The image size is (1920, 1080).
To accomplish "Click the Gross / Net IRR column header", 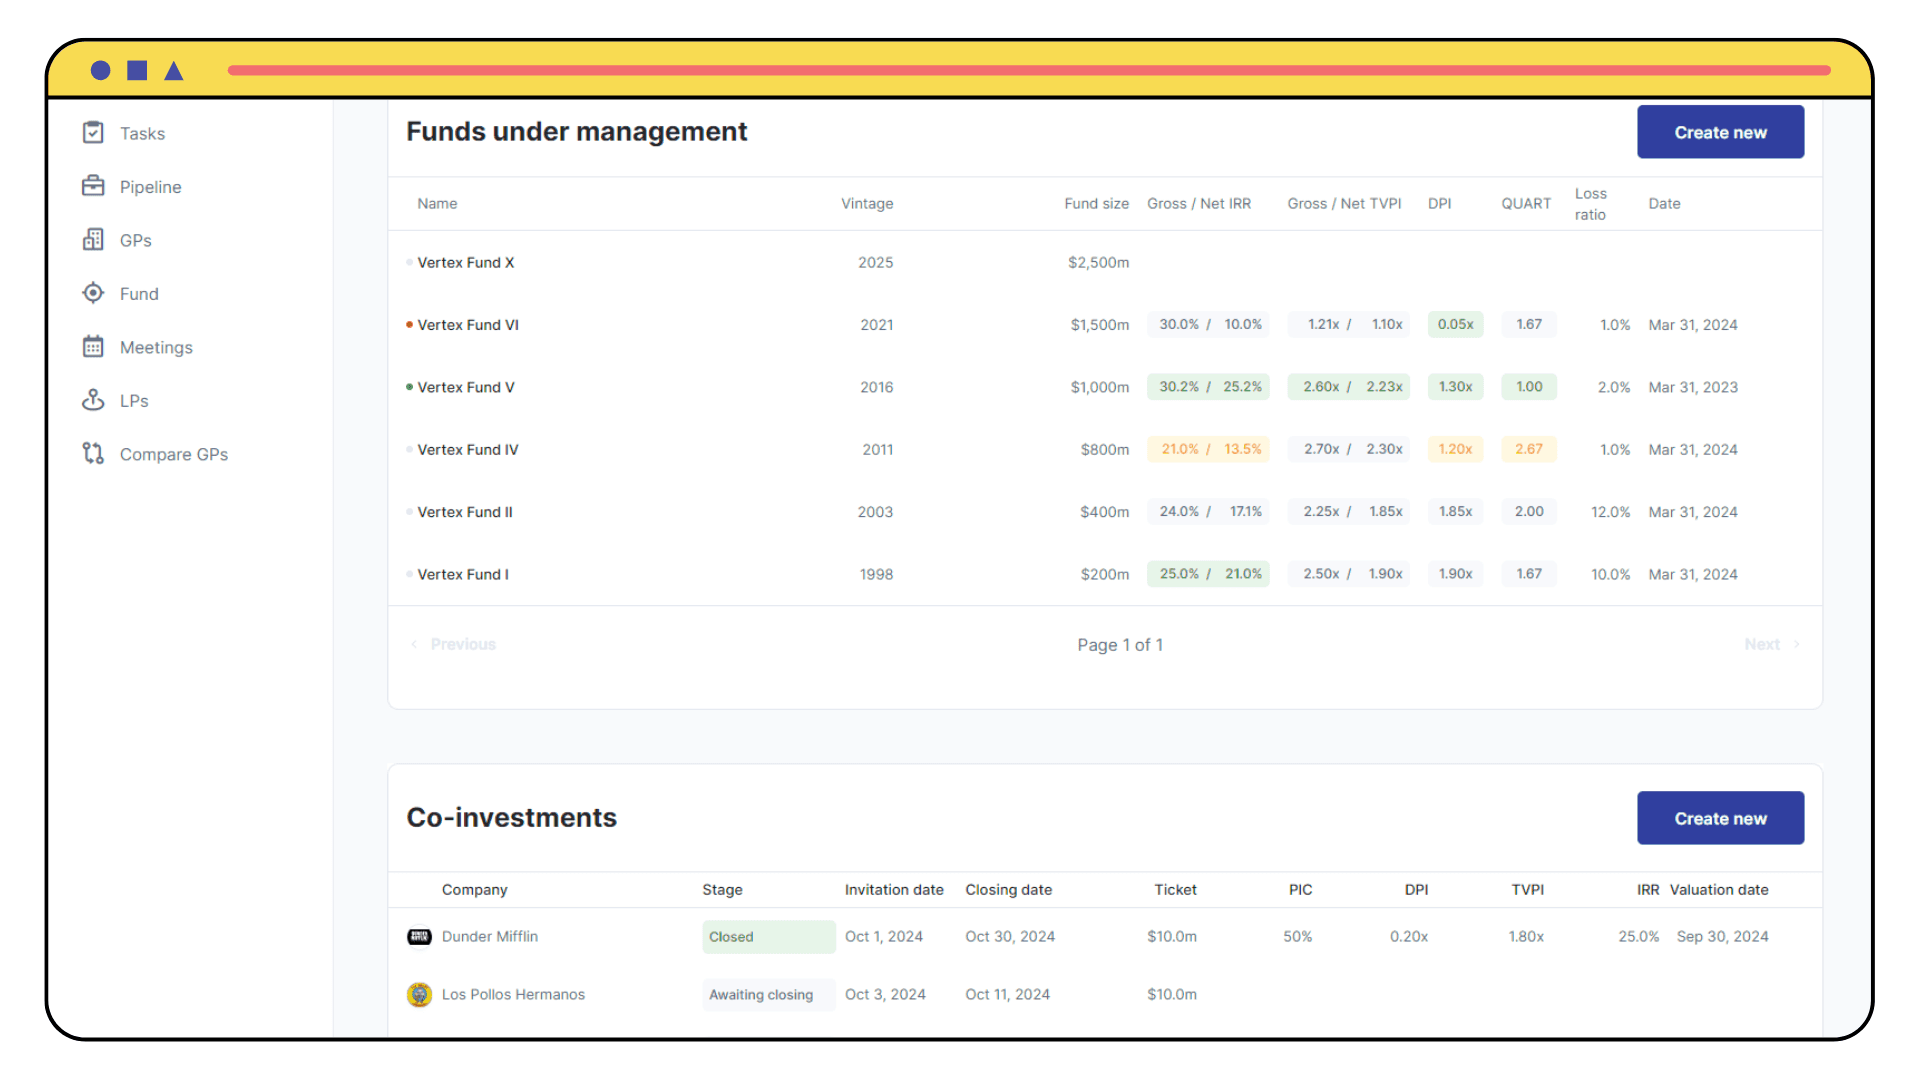I will 1198,204.
